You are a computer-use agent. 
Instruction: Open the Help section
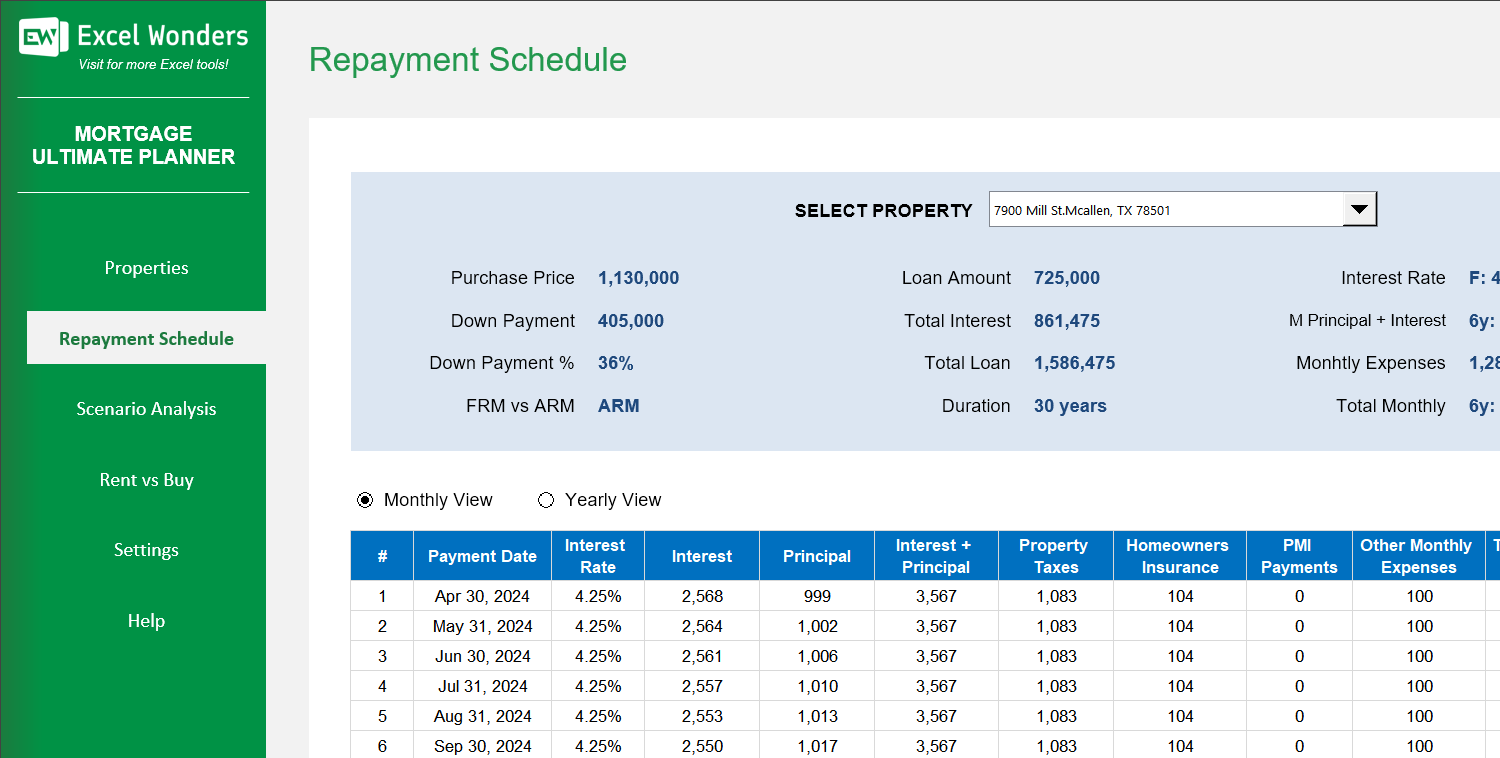tap(146, 620)
